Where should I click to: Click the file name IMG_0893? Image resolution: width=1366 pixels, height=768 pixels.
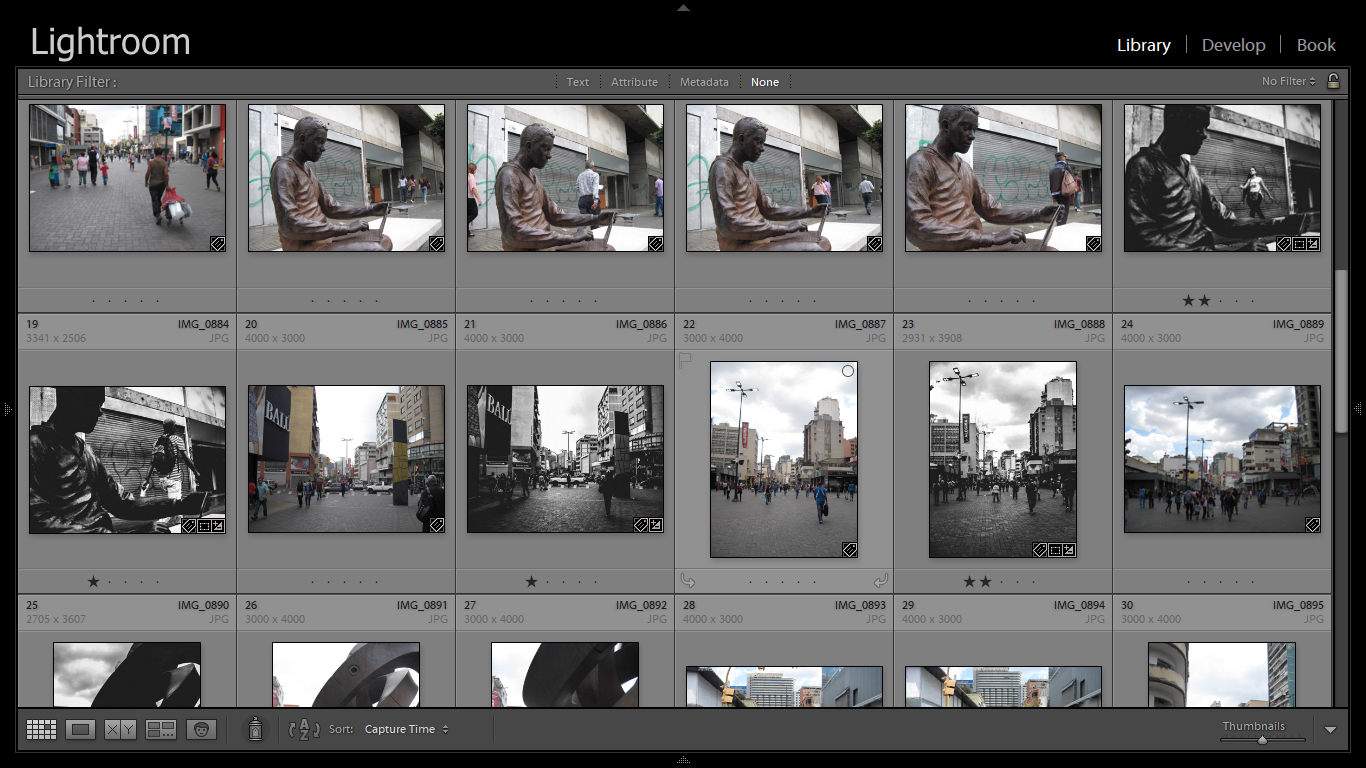860,605
